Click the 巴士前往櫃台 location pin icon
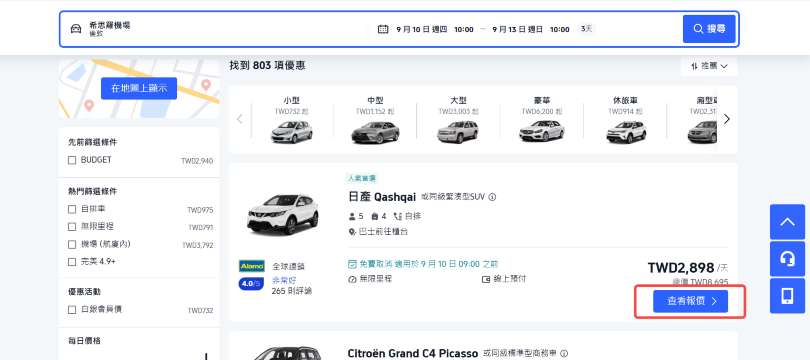Screen dimensions: 810x360 coord(352,232)
